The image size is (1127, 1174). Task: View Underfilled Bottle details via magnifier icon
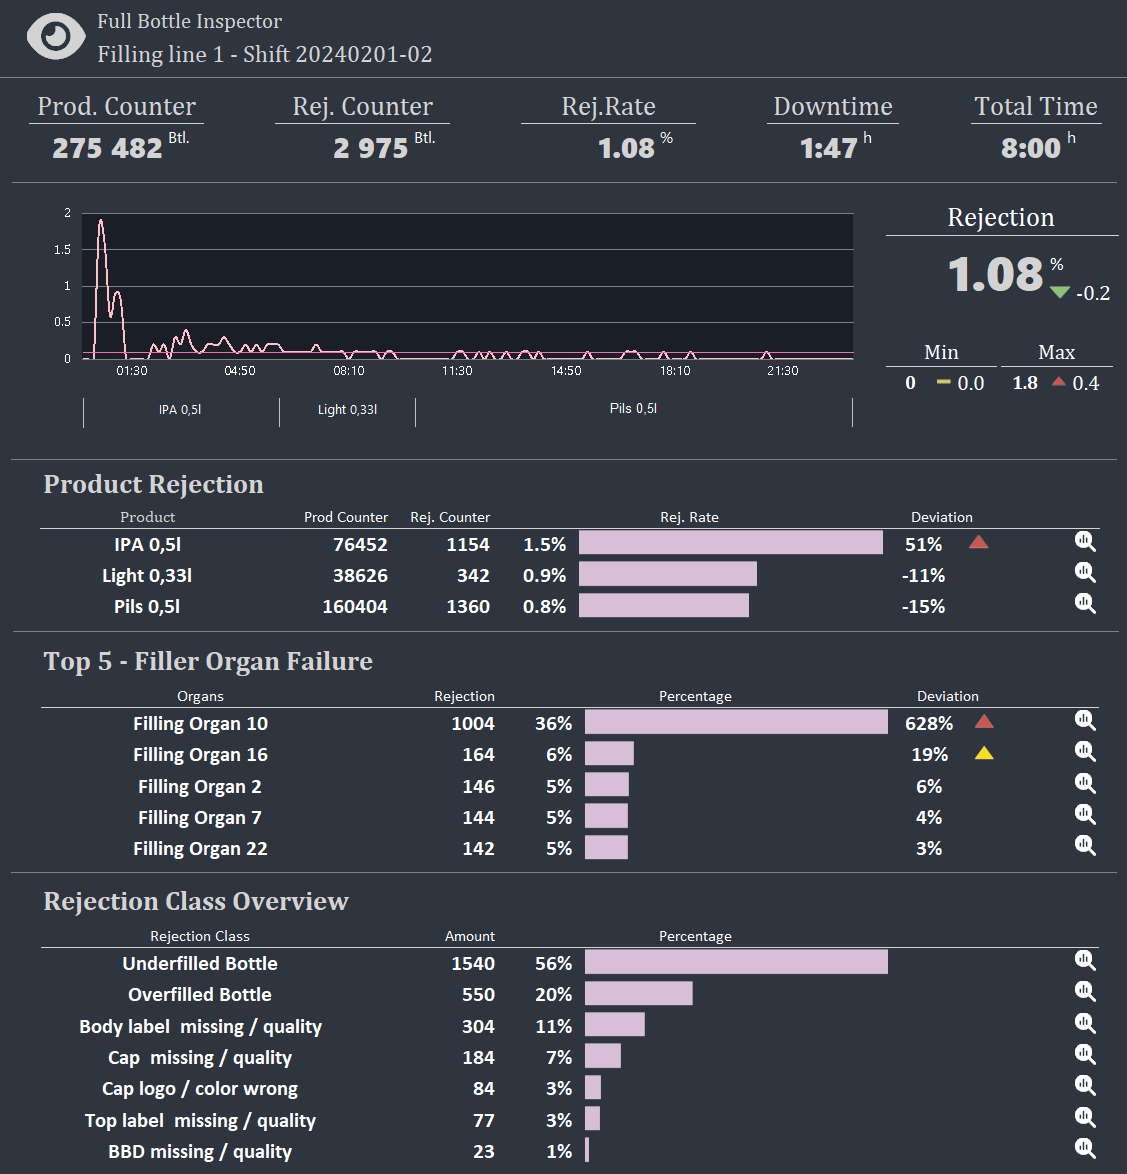pyautogui.click(x=1085, y=960)
